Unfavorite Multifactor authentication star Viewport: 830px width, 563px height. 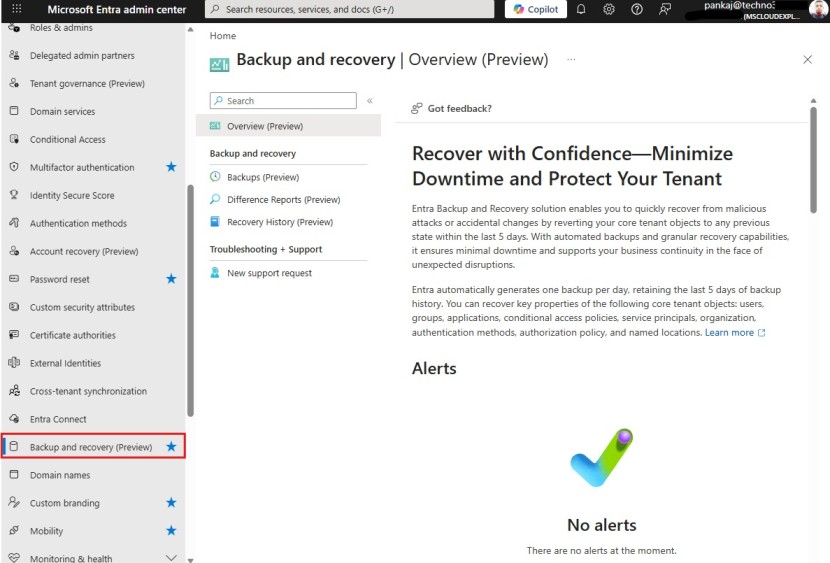point(171,167)
